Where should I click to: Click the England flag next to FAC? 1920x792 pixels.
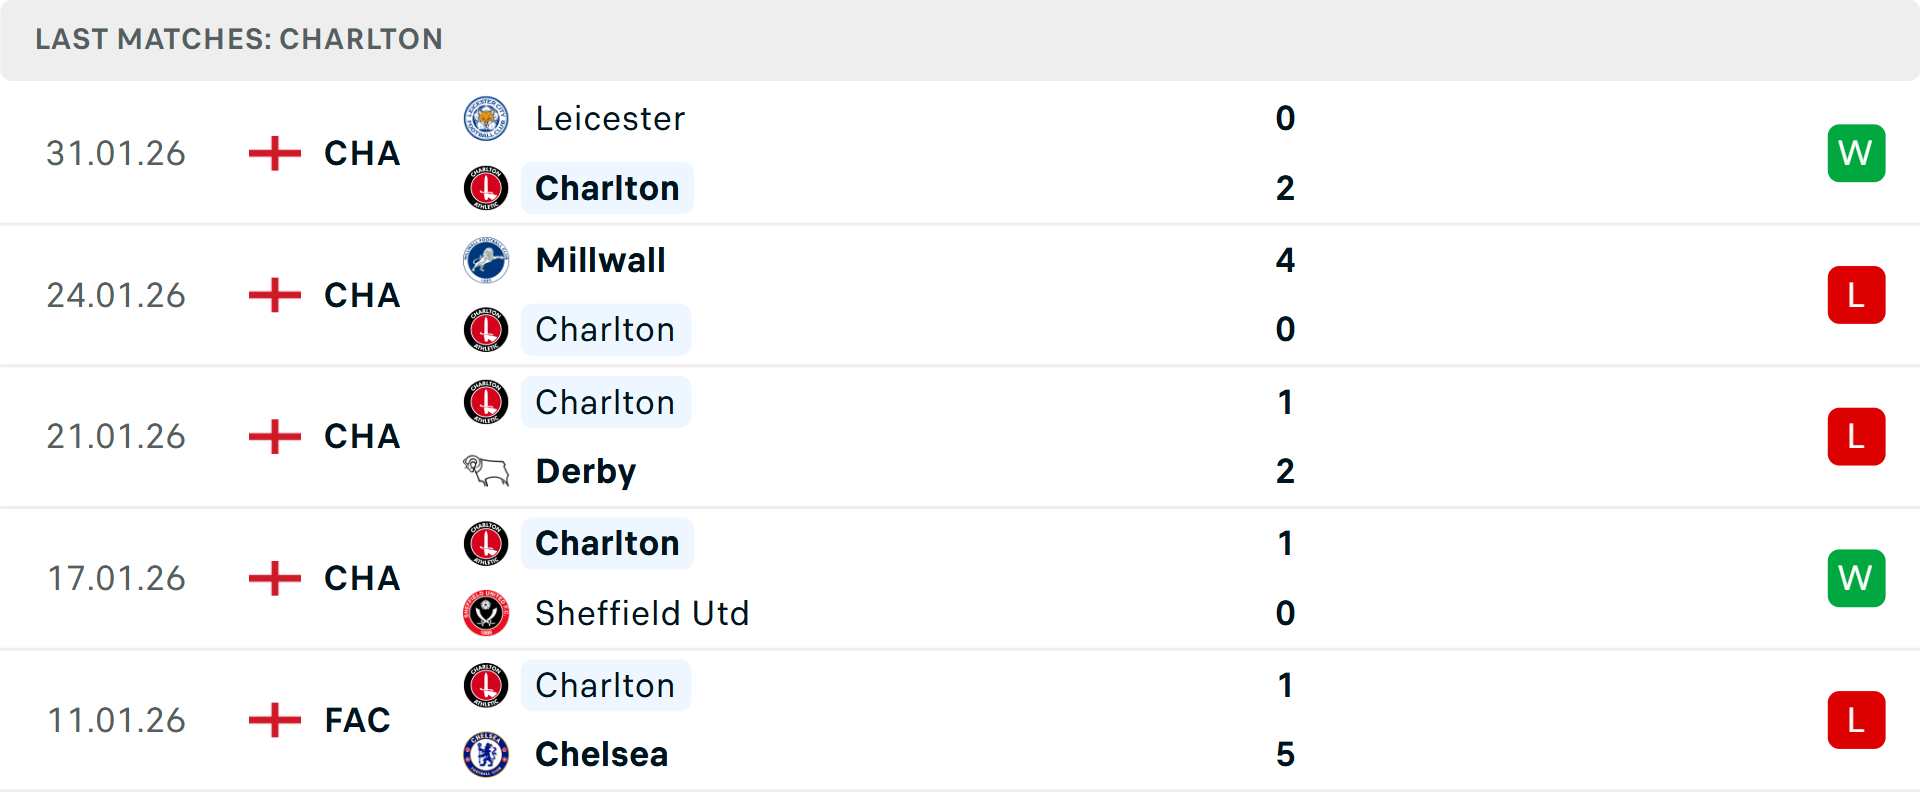(x=275, y=720)
